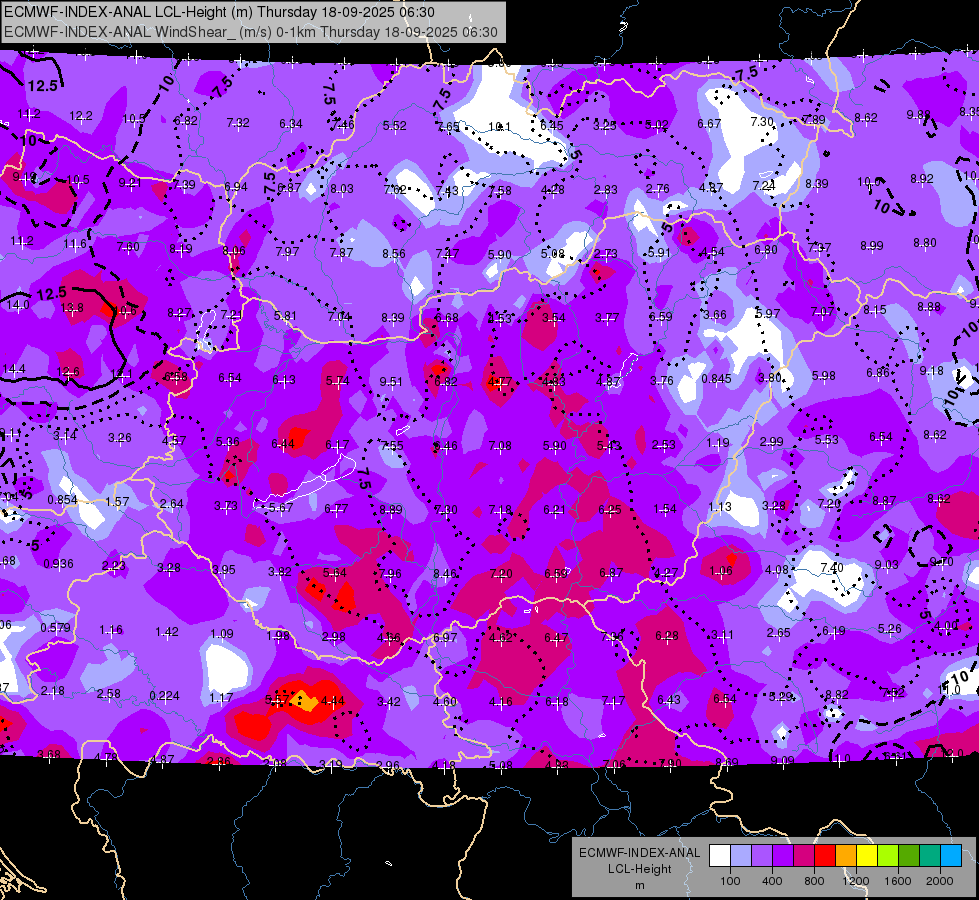Click the wind shear value 10.1
979x900 pixels.
(499, 127)
